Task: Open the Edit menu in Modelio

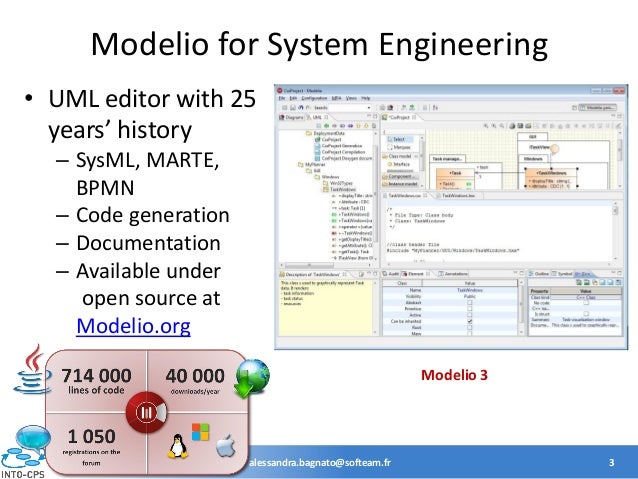Action: pos(293,98)
